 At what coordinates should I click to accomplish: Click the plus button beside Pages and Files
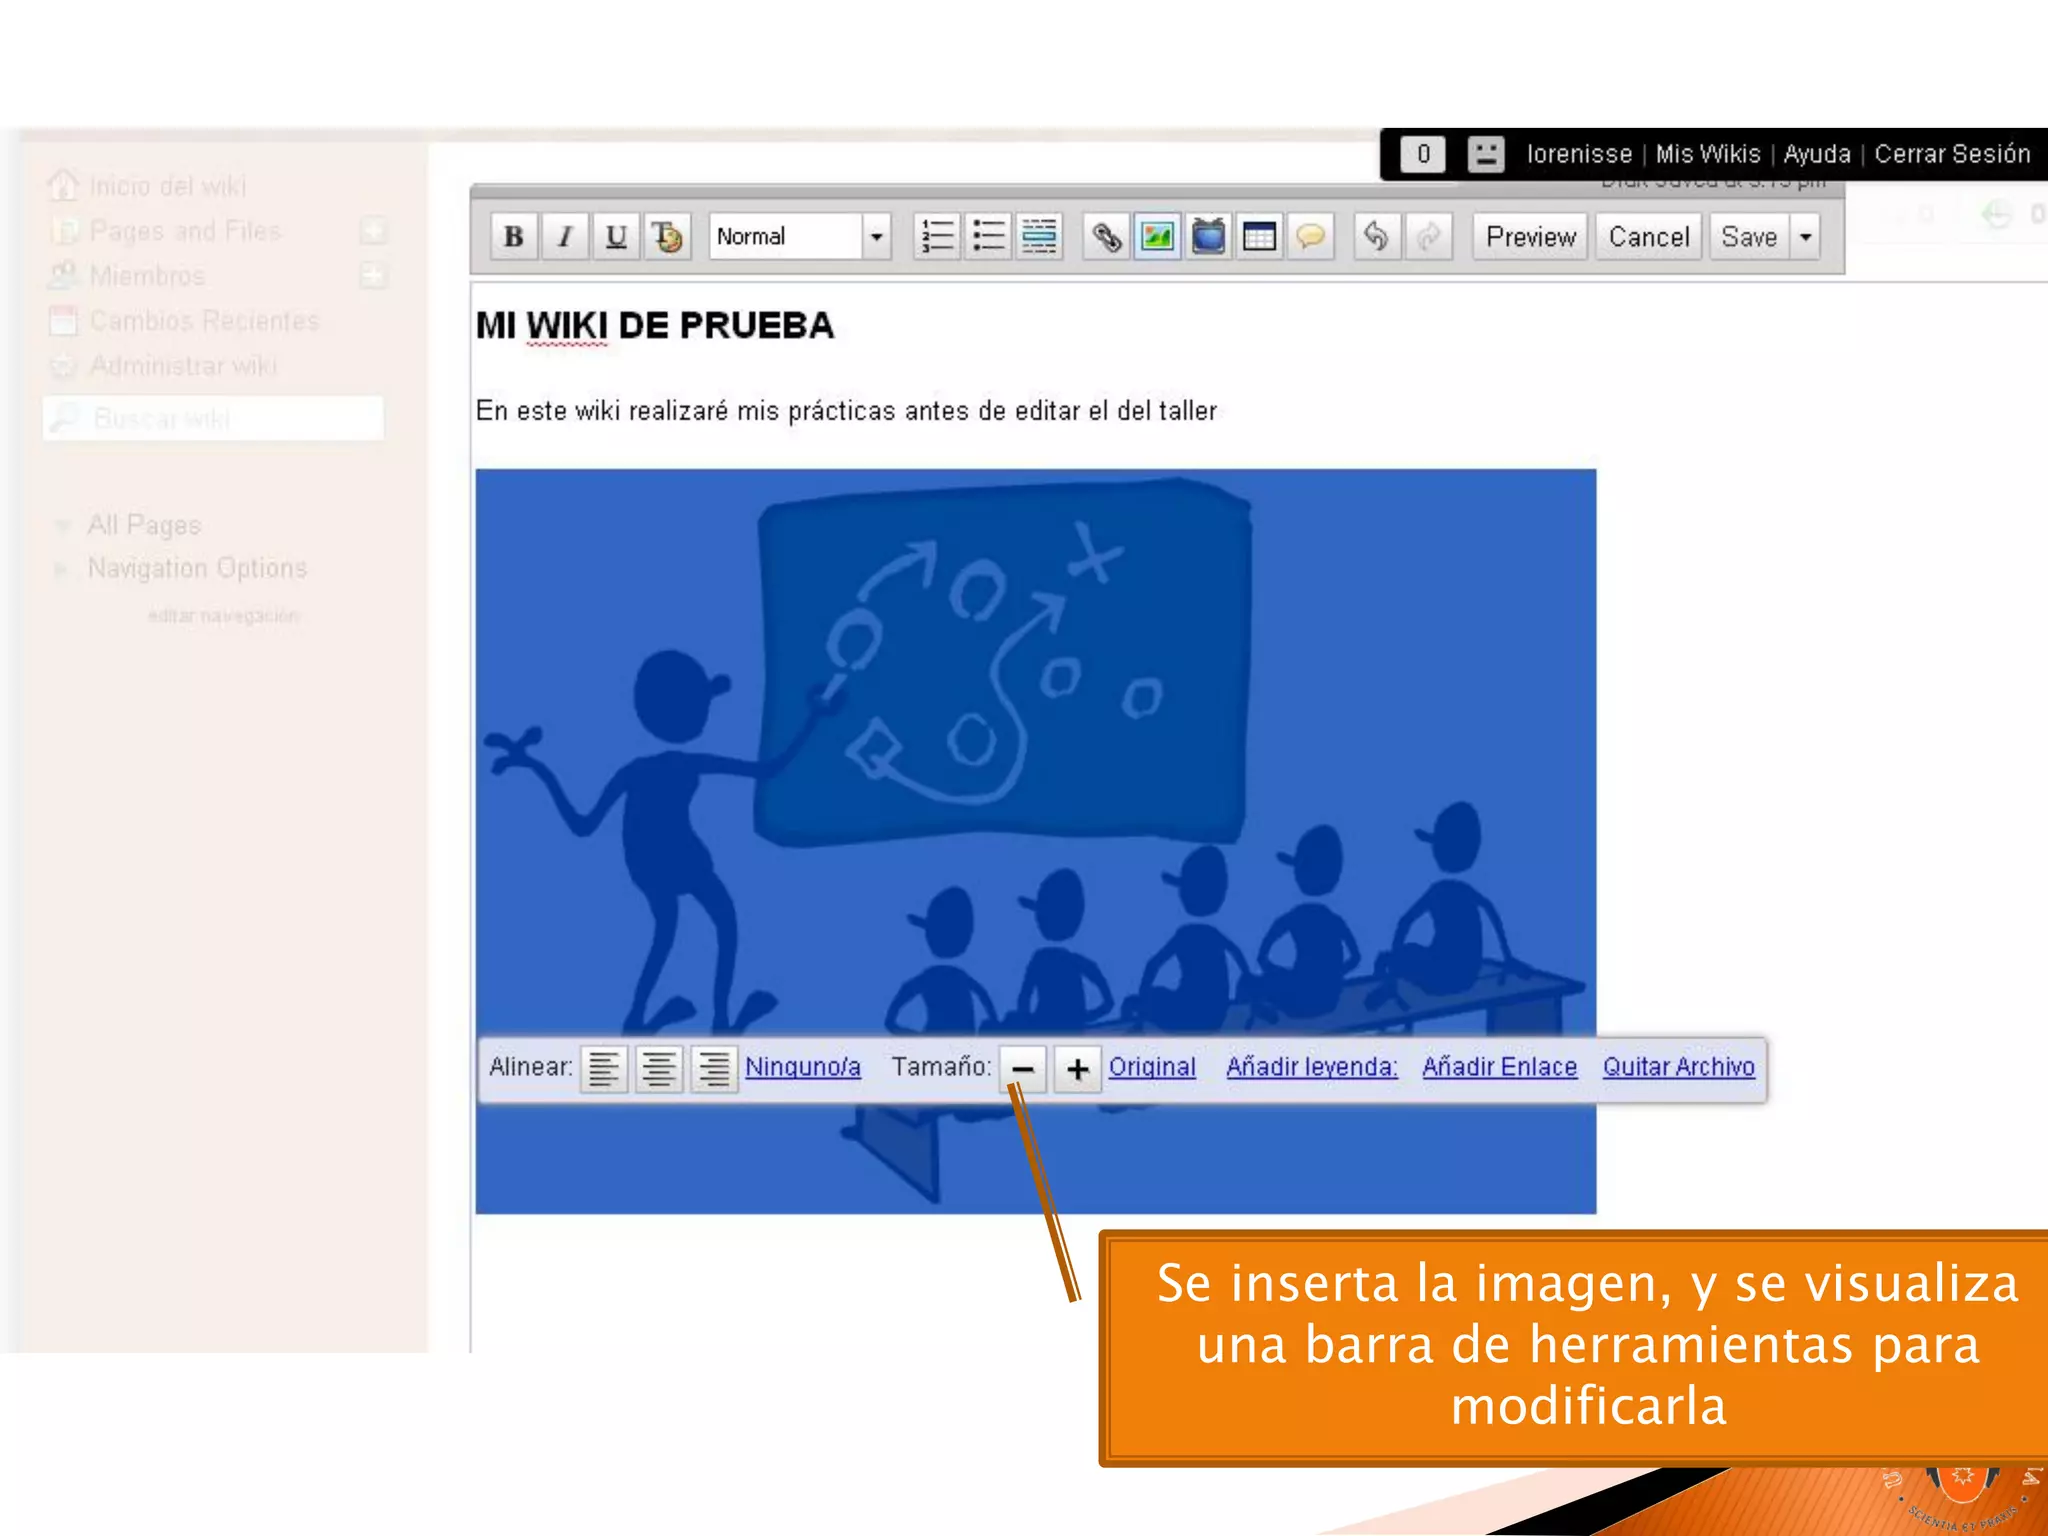(x=374, y=231)
